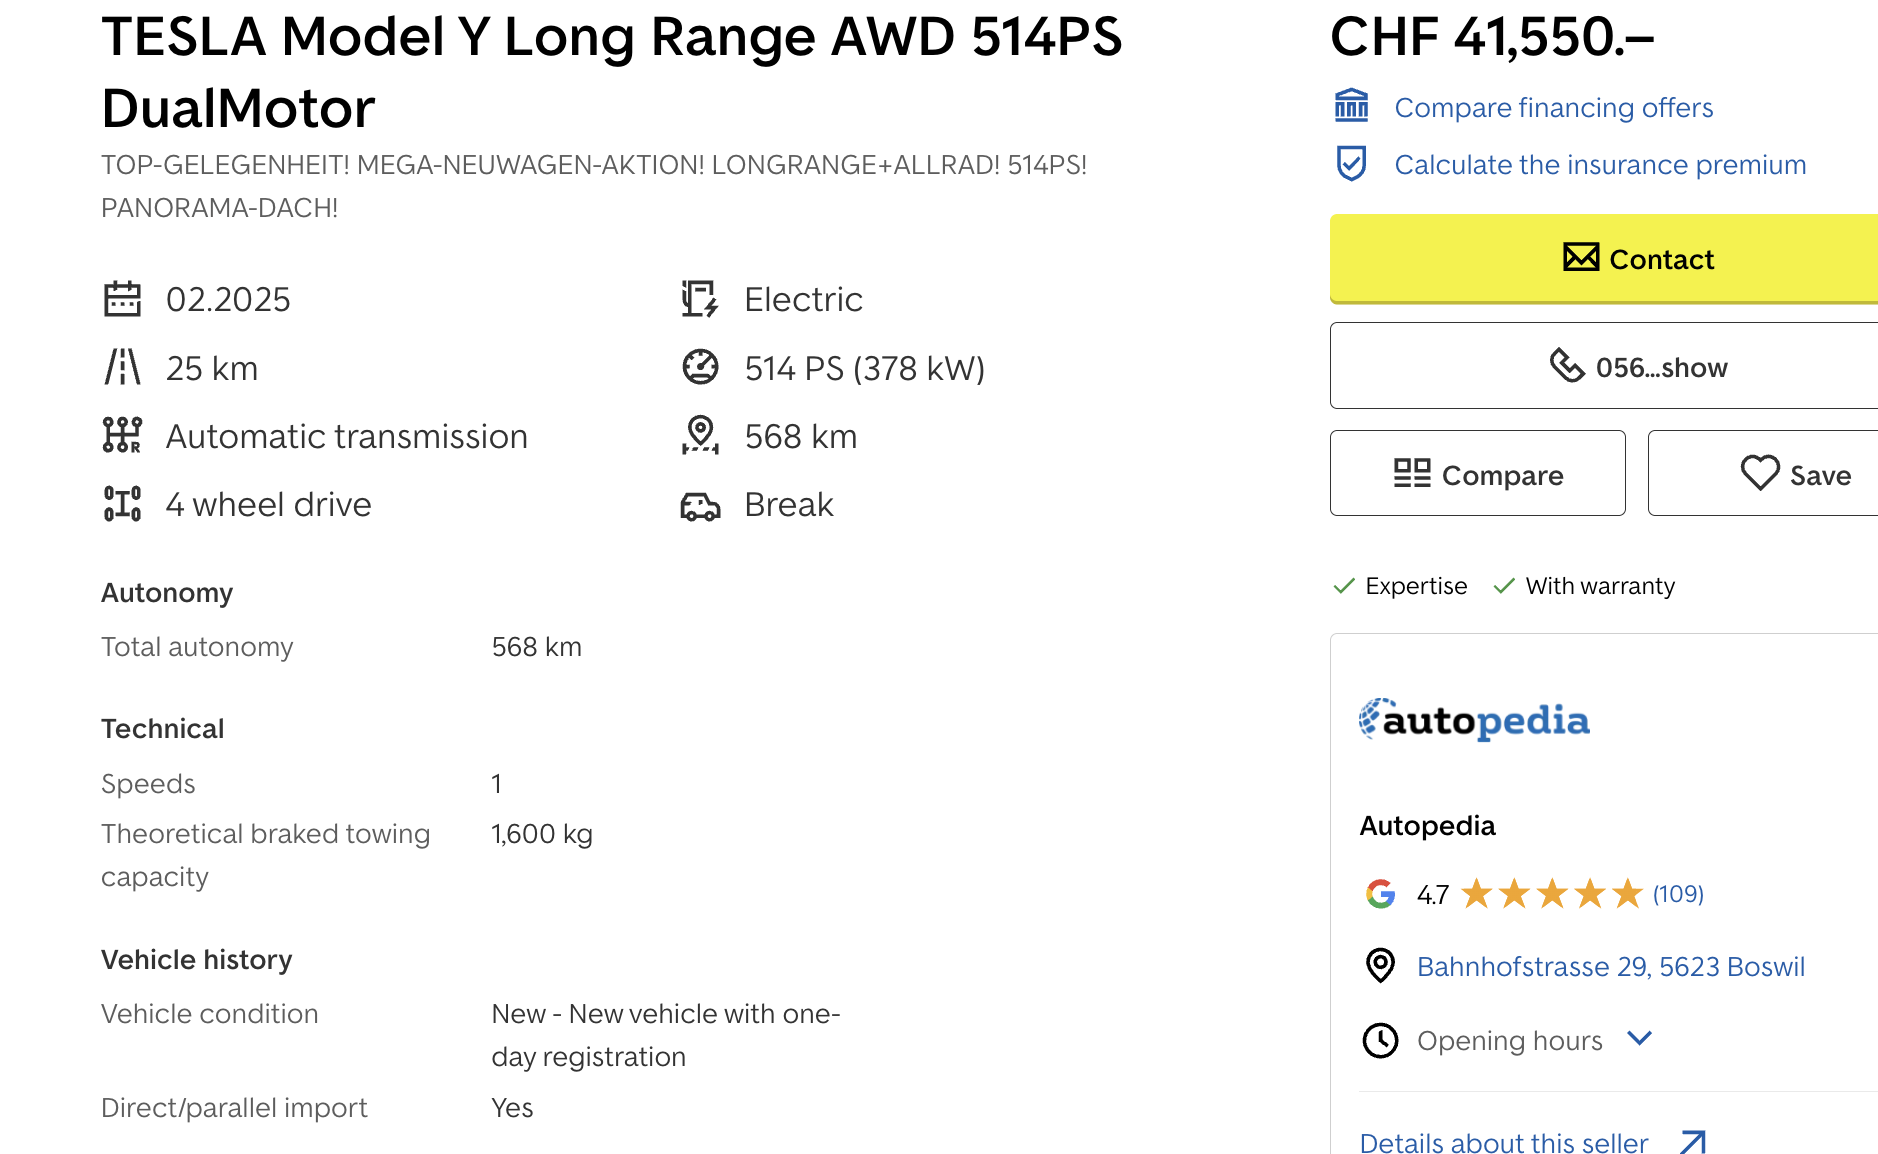Contact the seller via yellow button
1878x1154 pixels.
[x=1604, y=258]
